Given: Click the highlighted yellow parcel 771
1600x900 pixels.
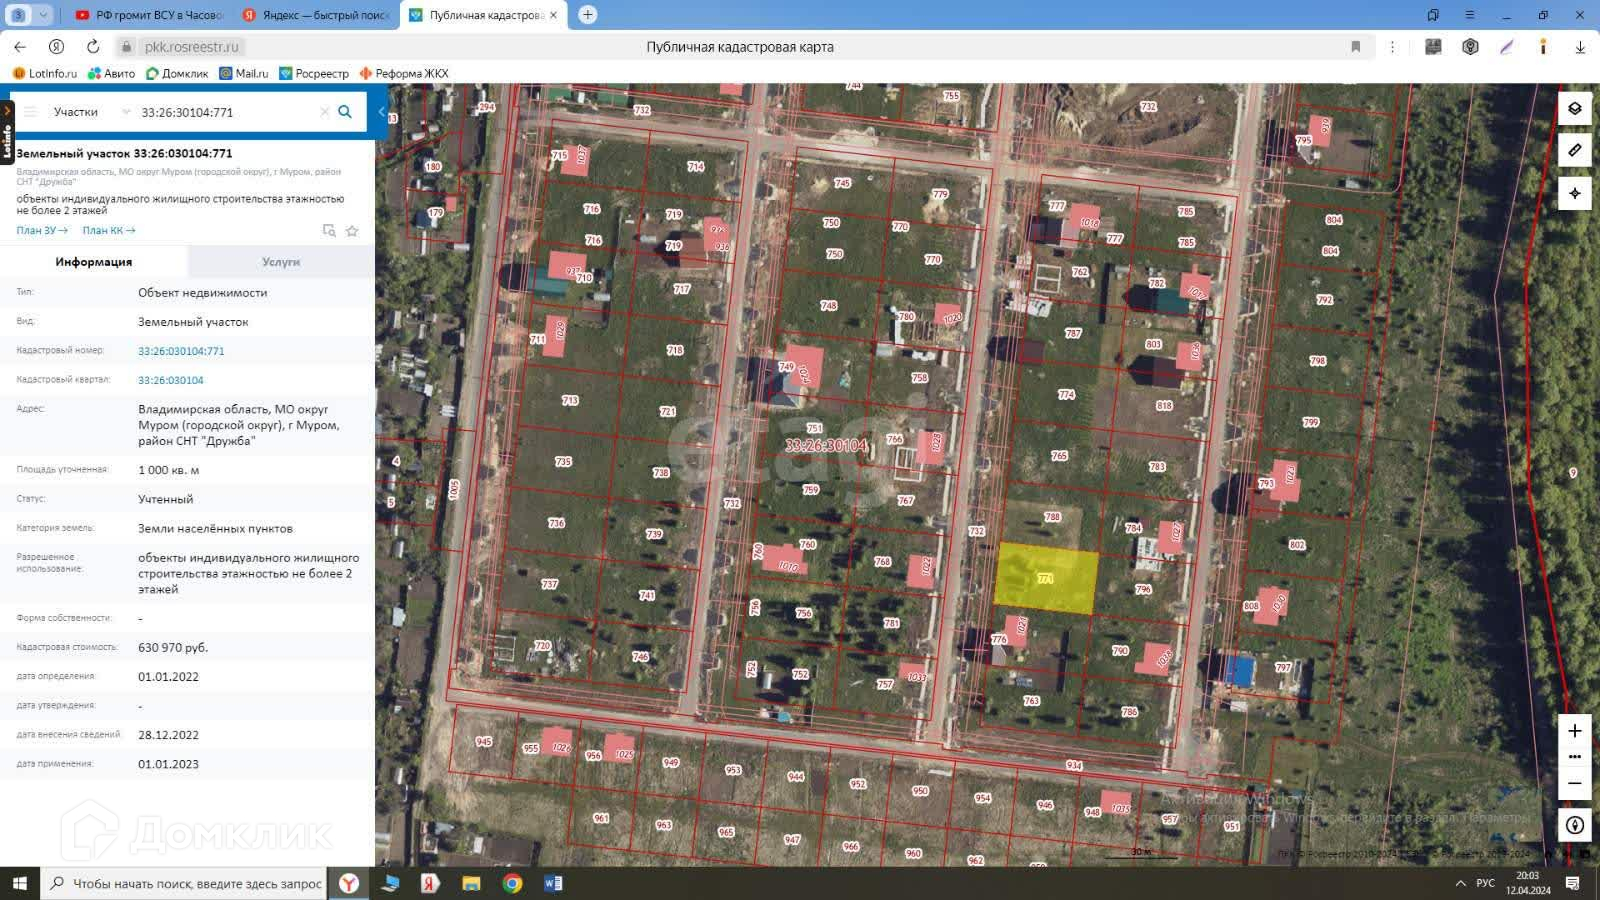Looking at the screenshot, I should tap(1046, 579).
